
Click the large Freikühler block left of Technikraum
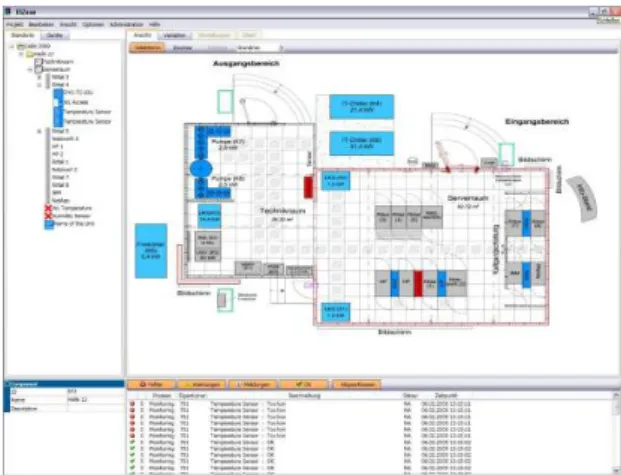point(150,250)
